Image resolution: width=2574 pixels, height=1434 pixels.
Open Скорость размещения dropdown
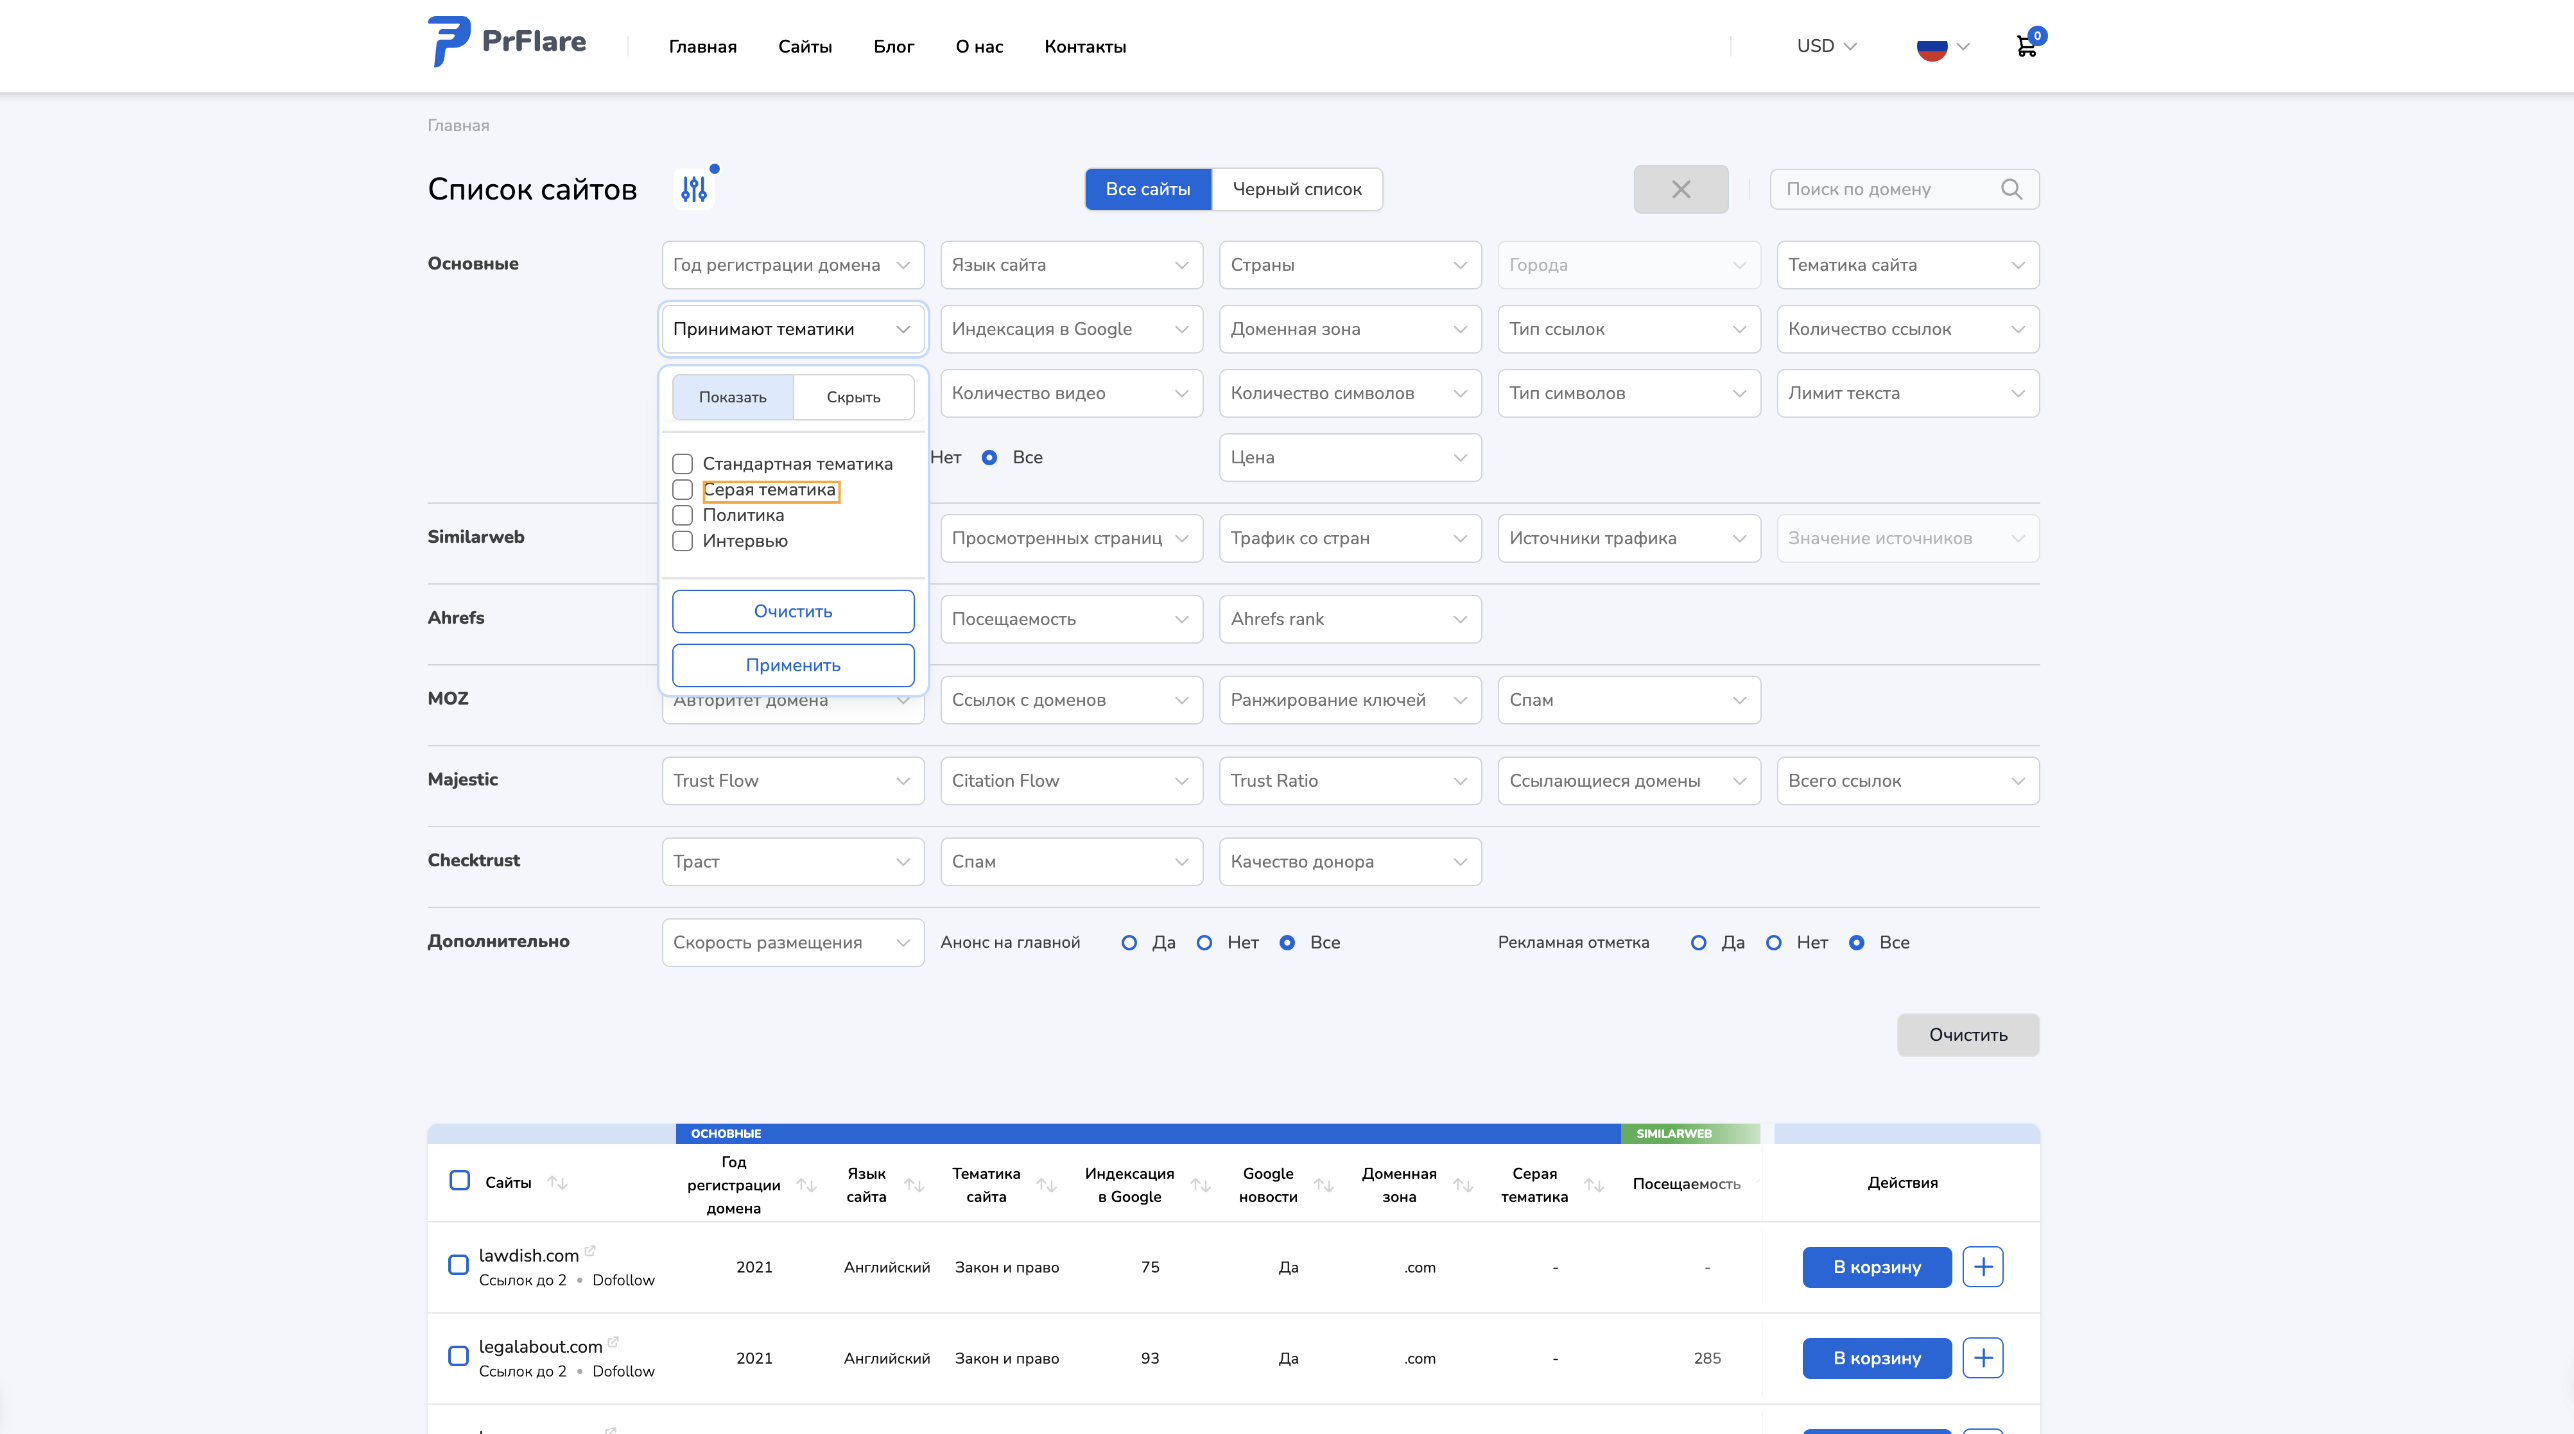[792, 943]
